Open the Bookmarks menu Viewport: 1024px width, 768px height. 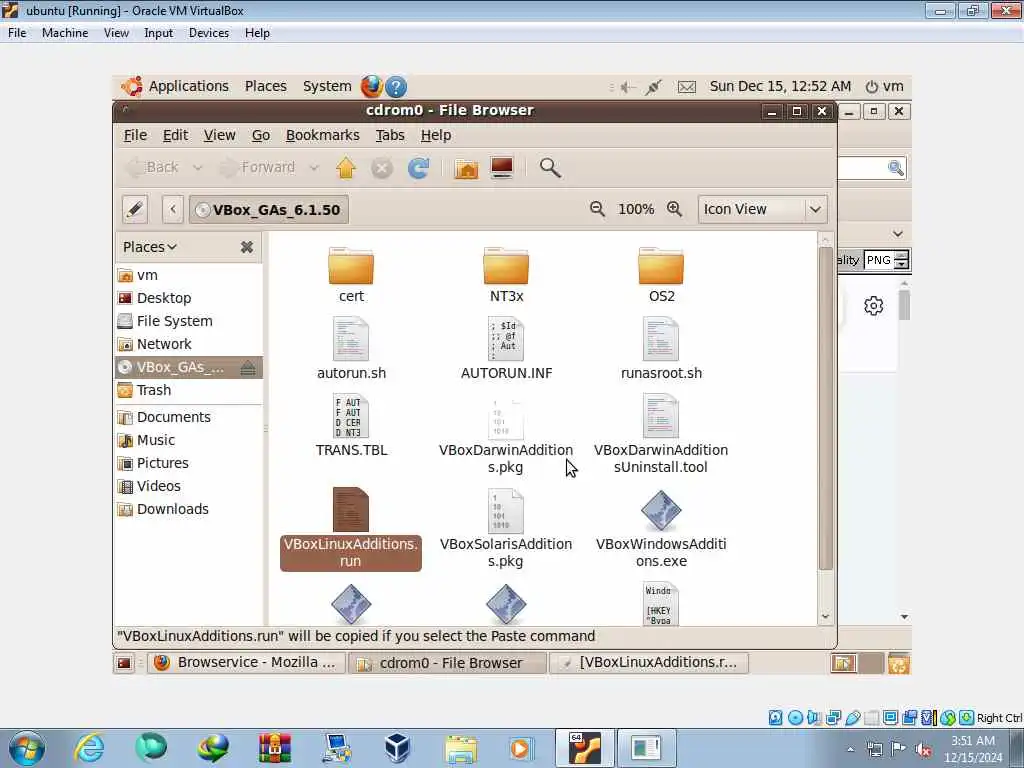pos(323,135)
